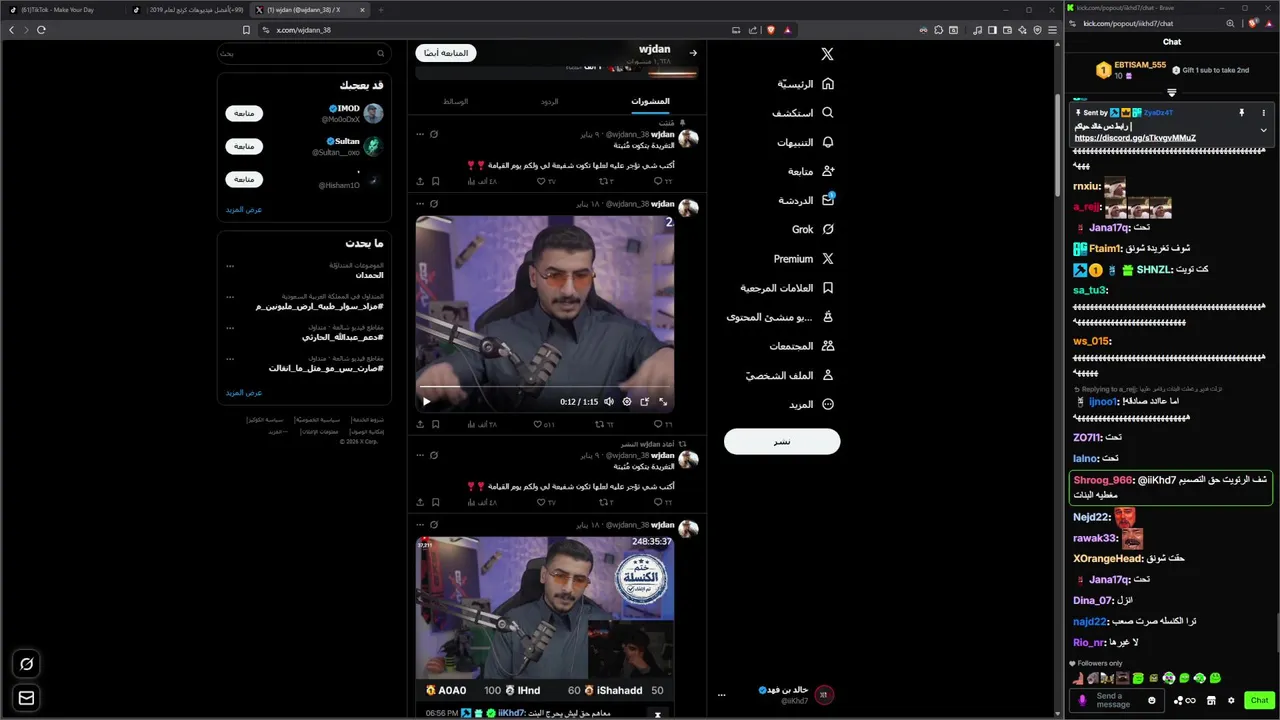This screenshot has height=720, width=1280.
Task: Open the Kick chat settings gear
Action: pos(1231,700)
